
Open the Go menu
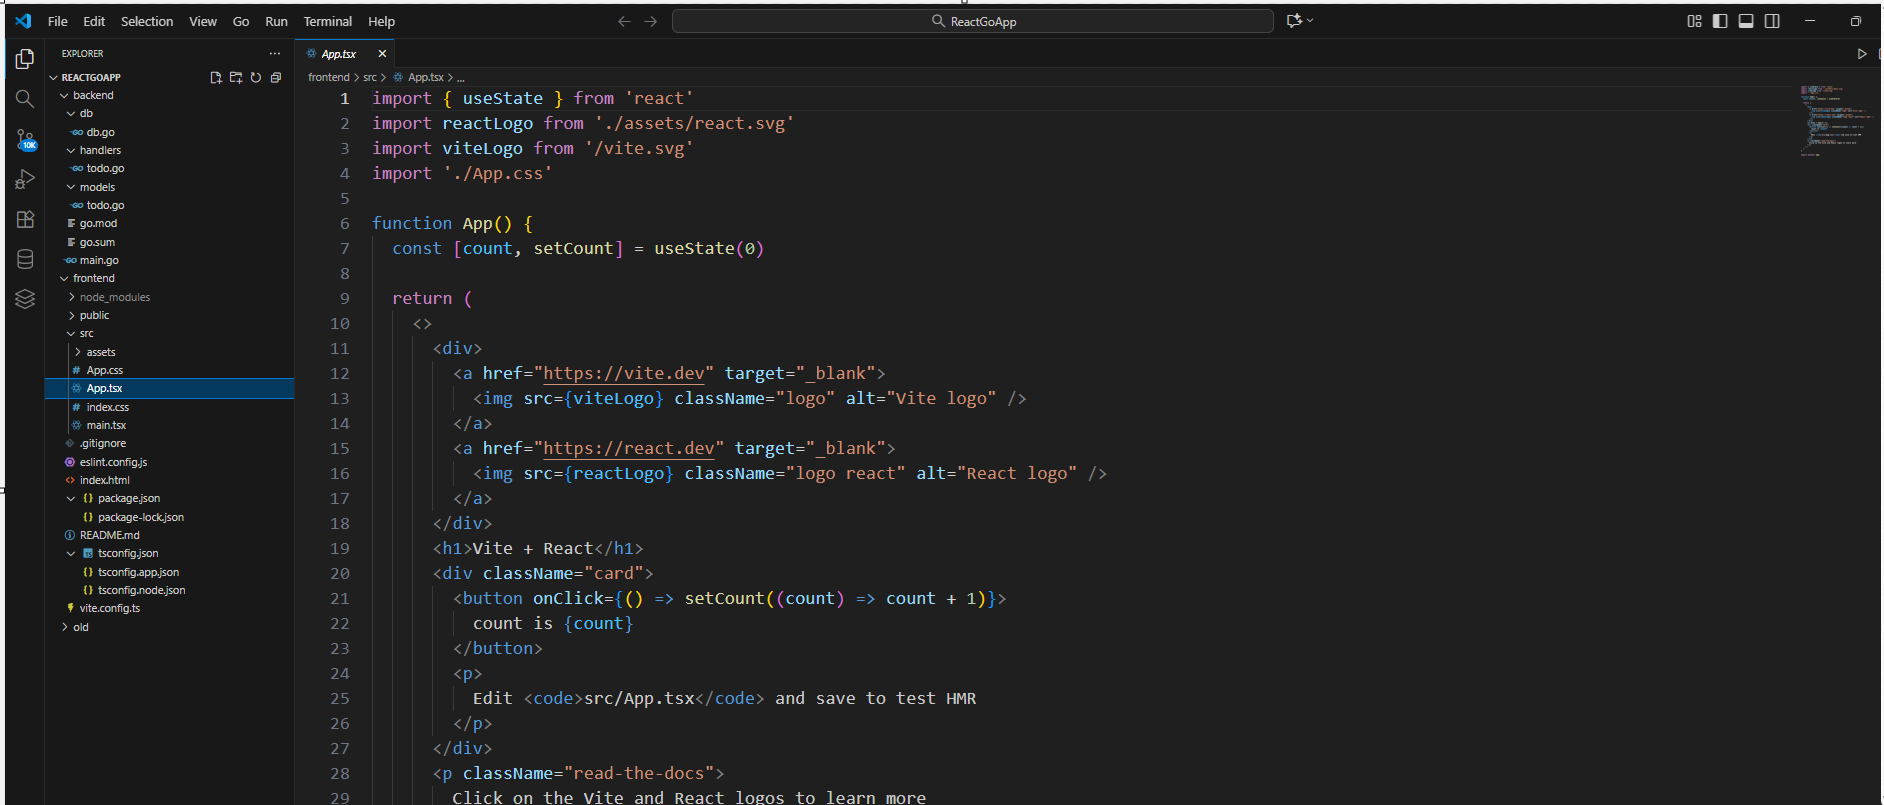[x=241, y=21]
